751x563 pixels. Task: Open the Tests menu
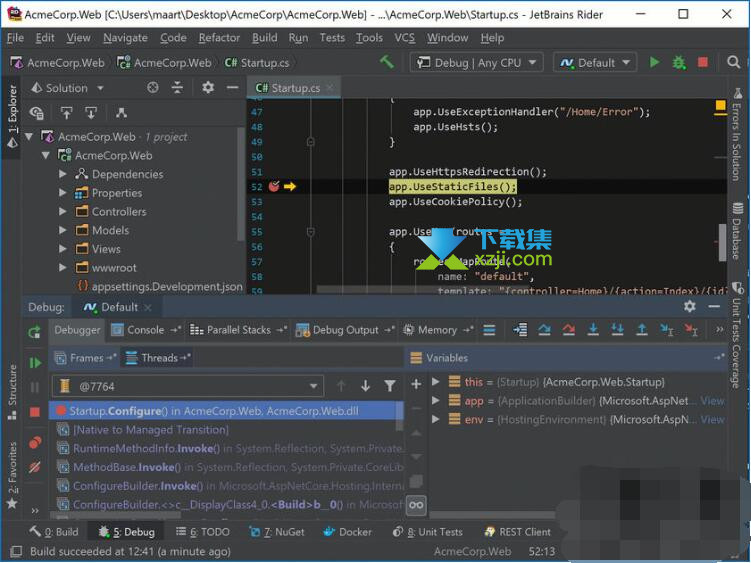[332, 38]
